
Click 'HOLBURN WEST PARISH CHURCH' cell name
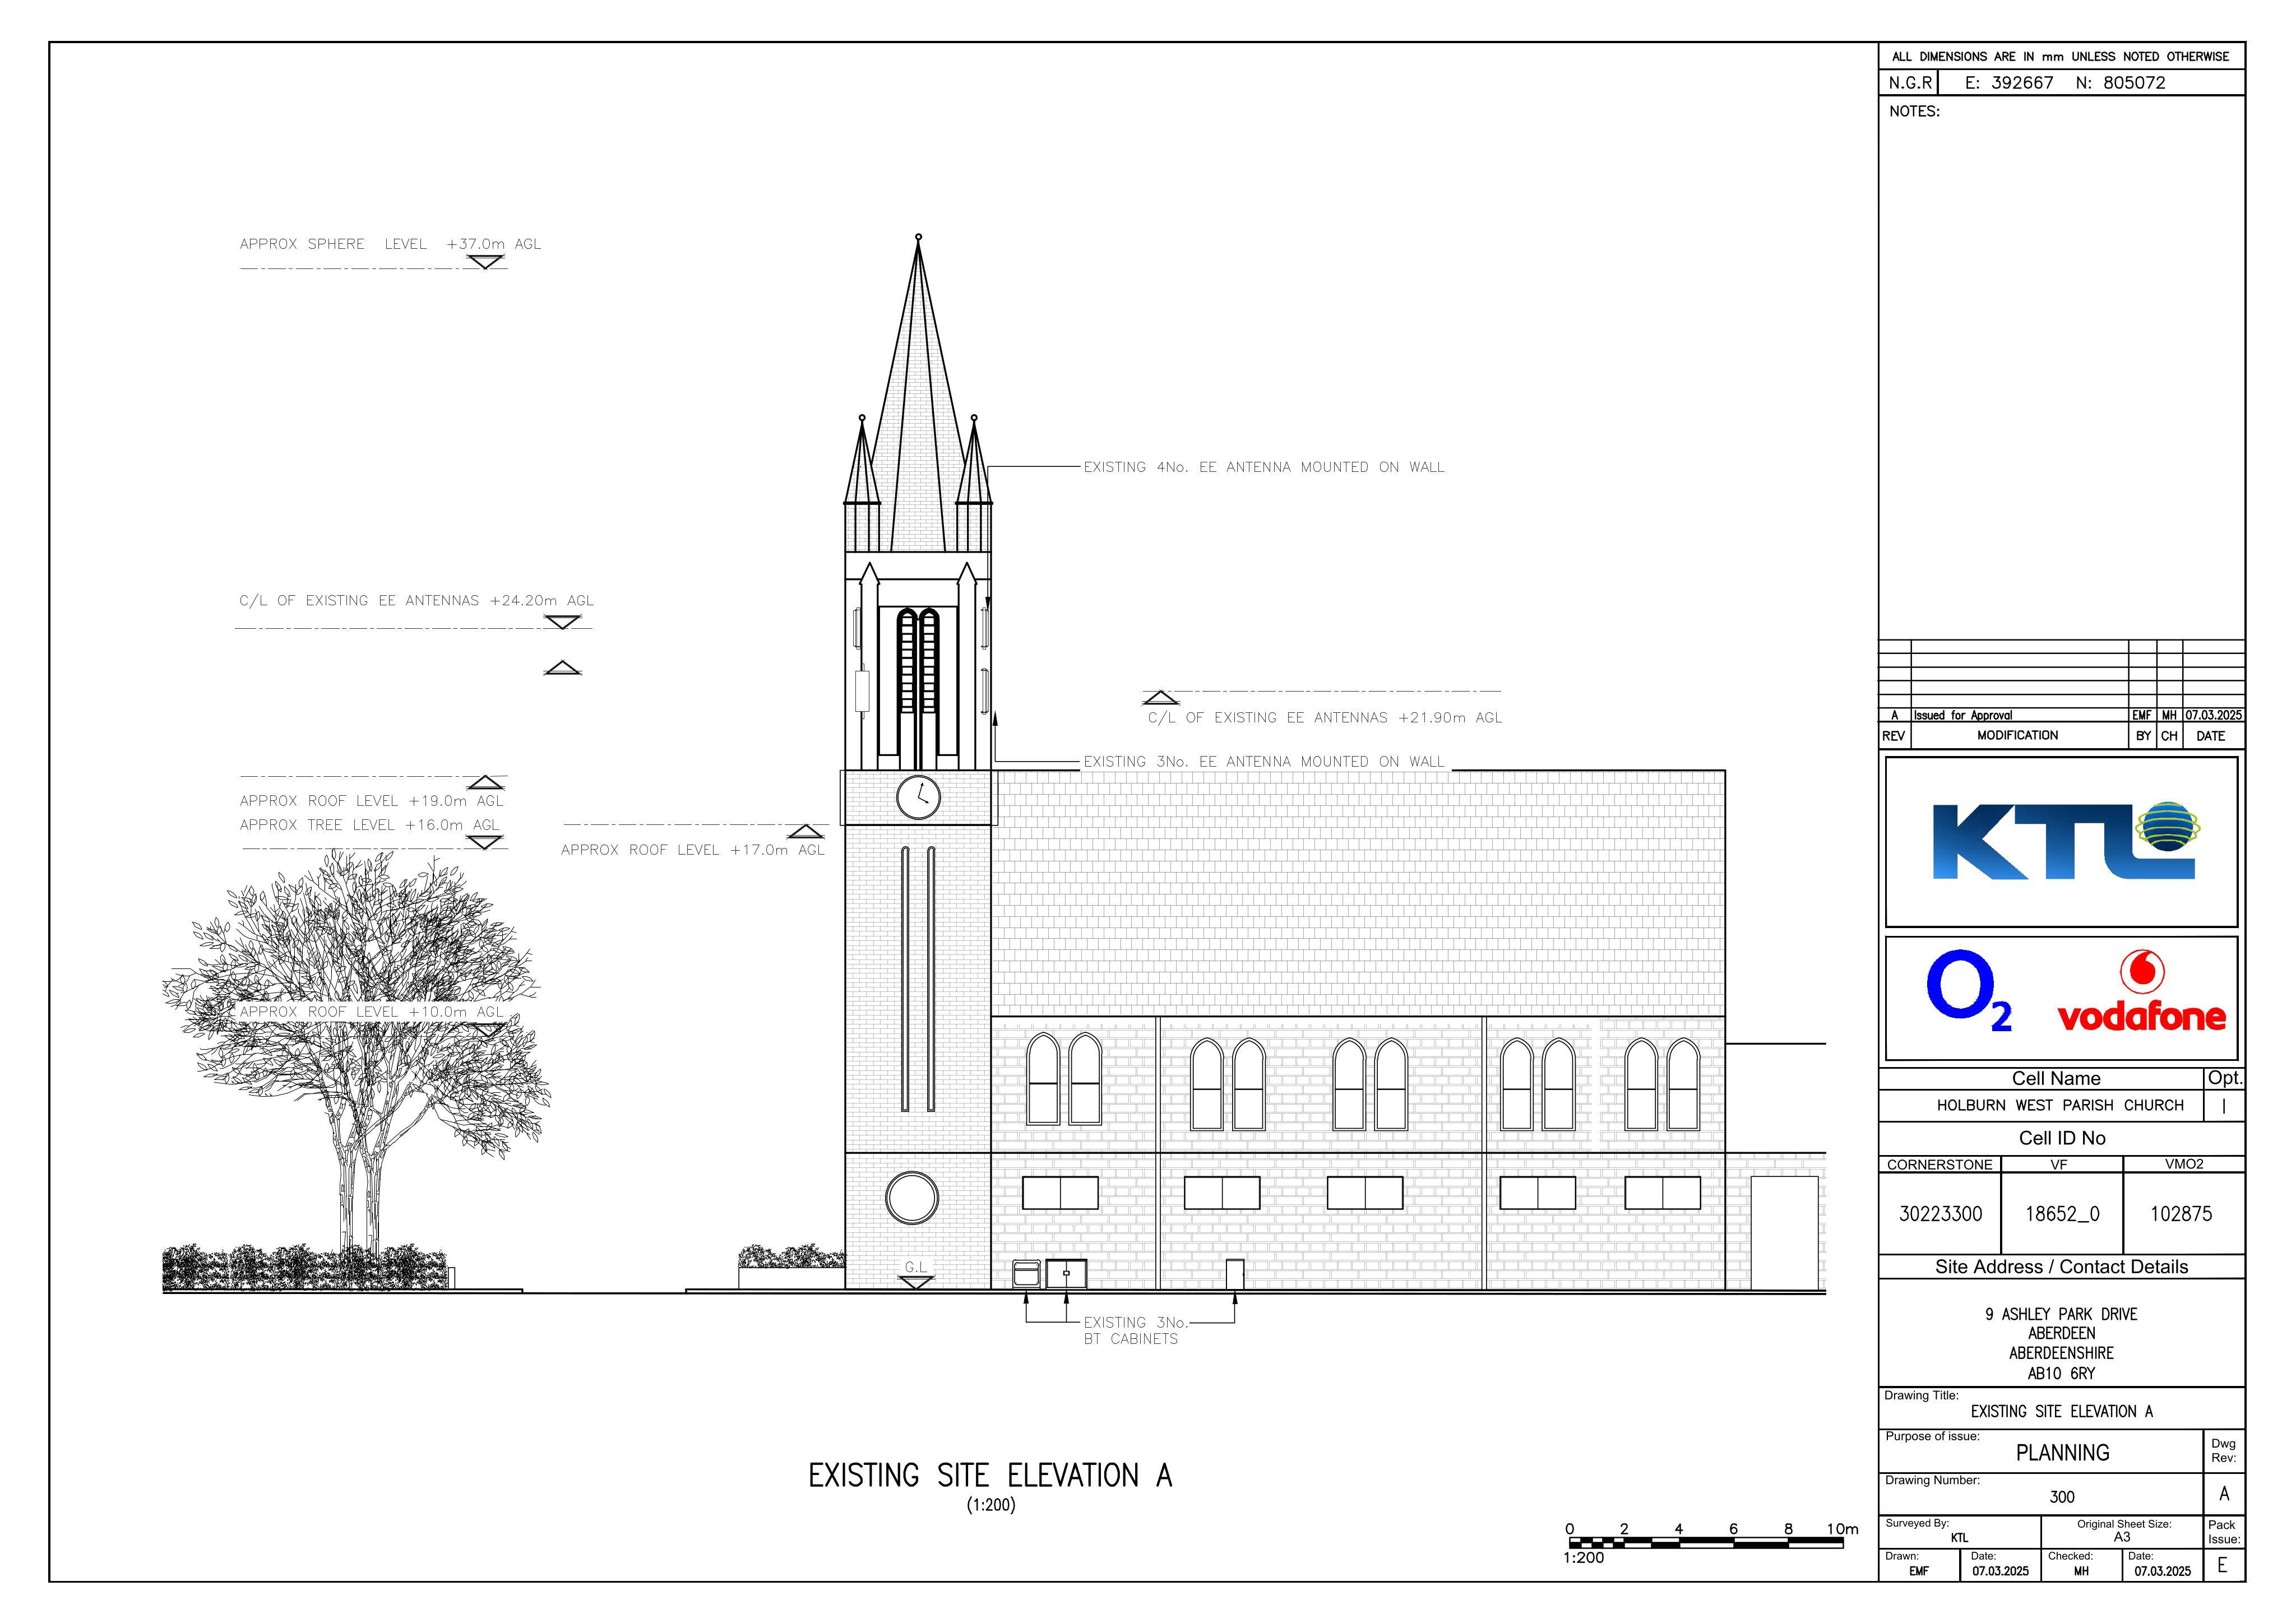tap(2060, 1106)
